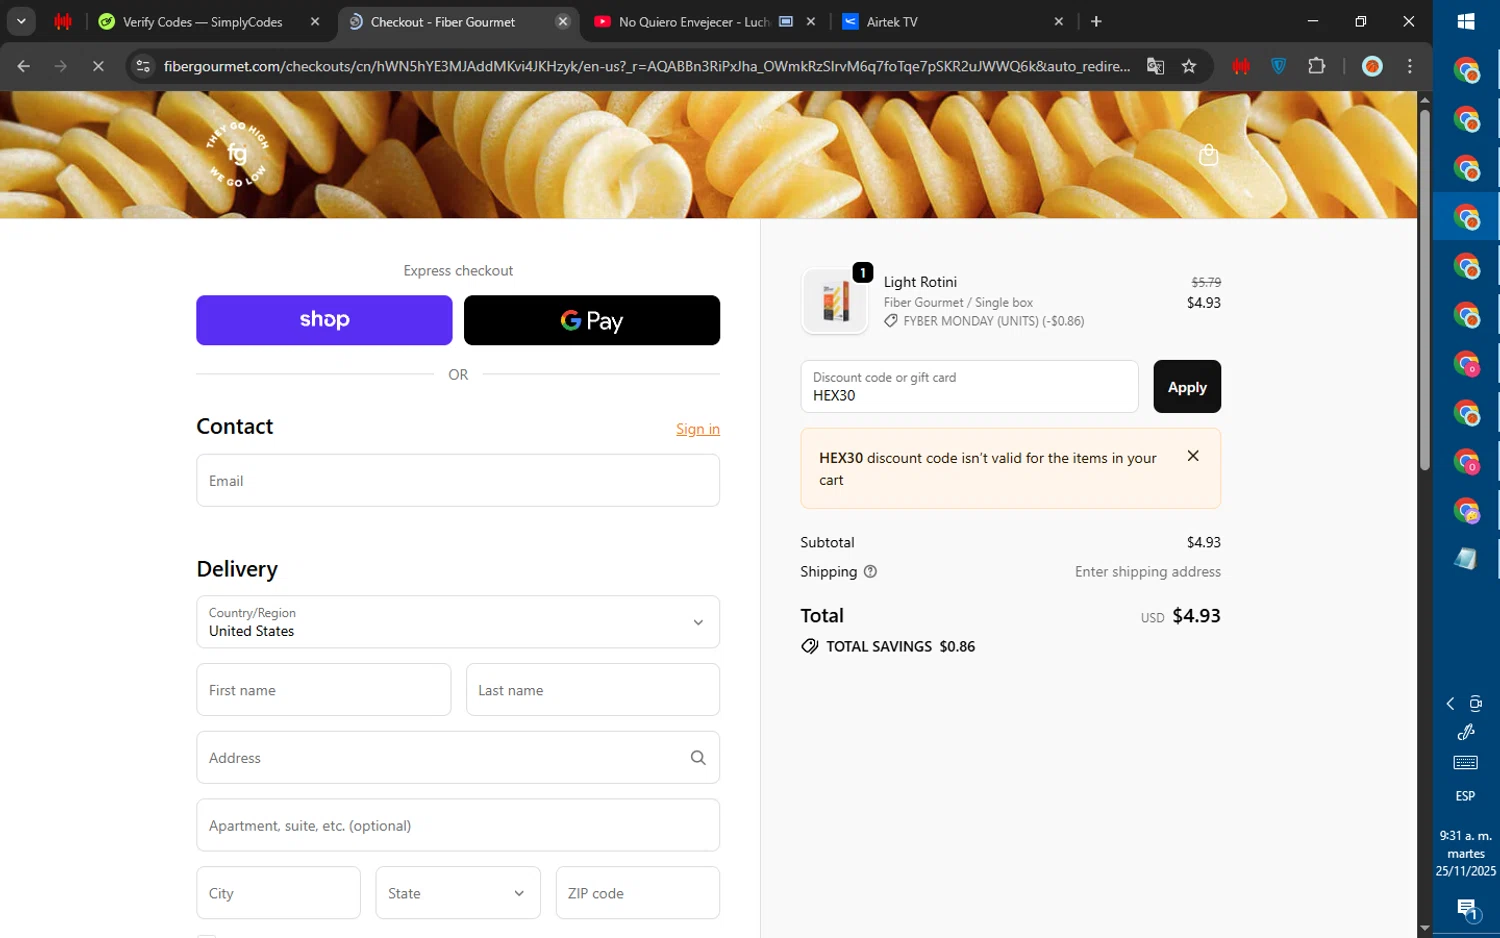Open Chrome three-dot menu
This screenshot has height=938, width=1500.
1410,66
